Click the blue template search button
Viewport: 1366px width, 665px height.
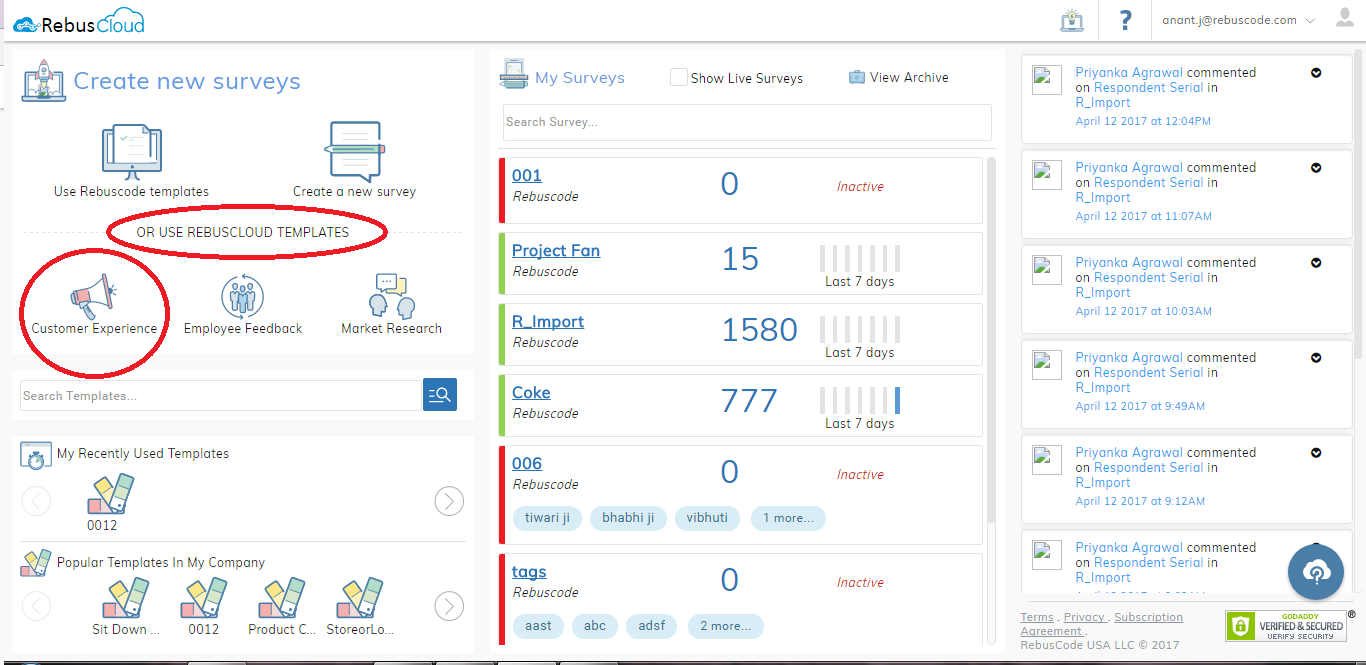click(440, 395)
